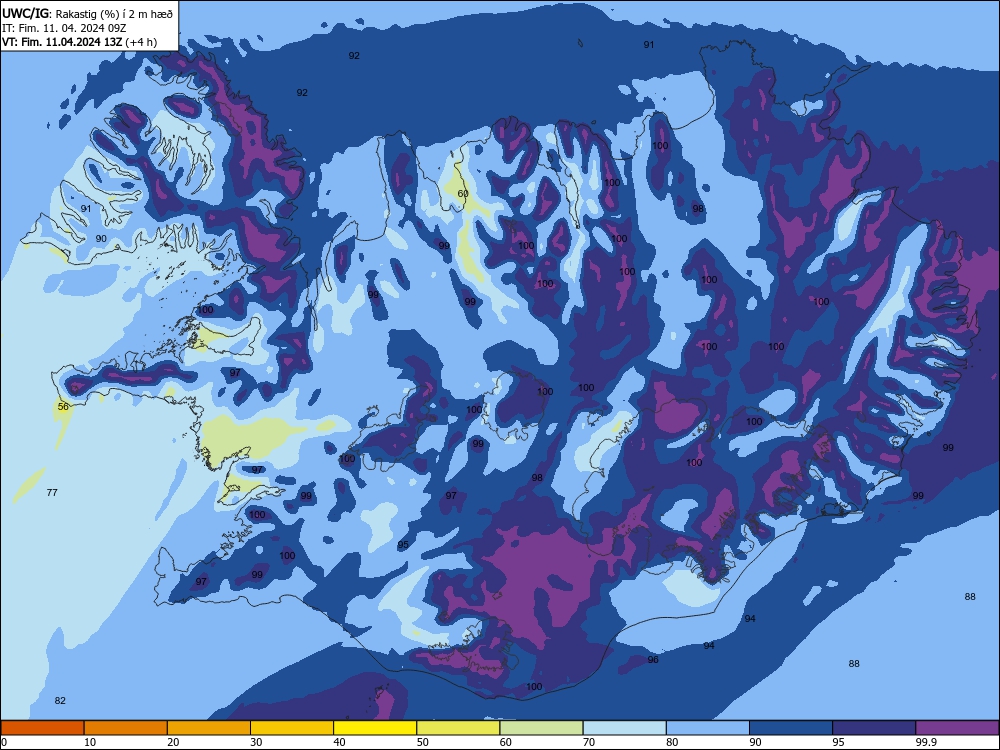
Task: Click the 'VT: Fim. 11.04.2024 13Z' line
Action: tap(62, 42)
